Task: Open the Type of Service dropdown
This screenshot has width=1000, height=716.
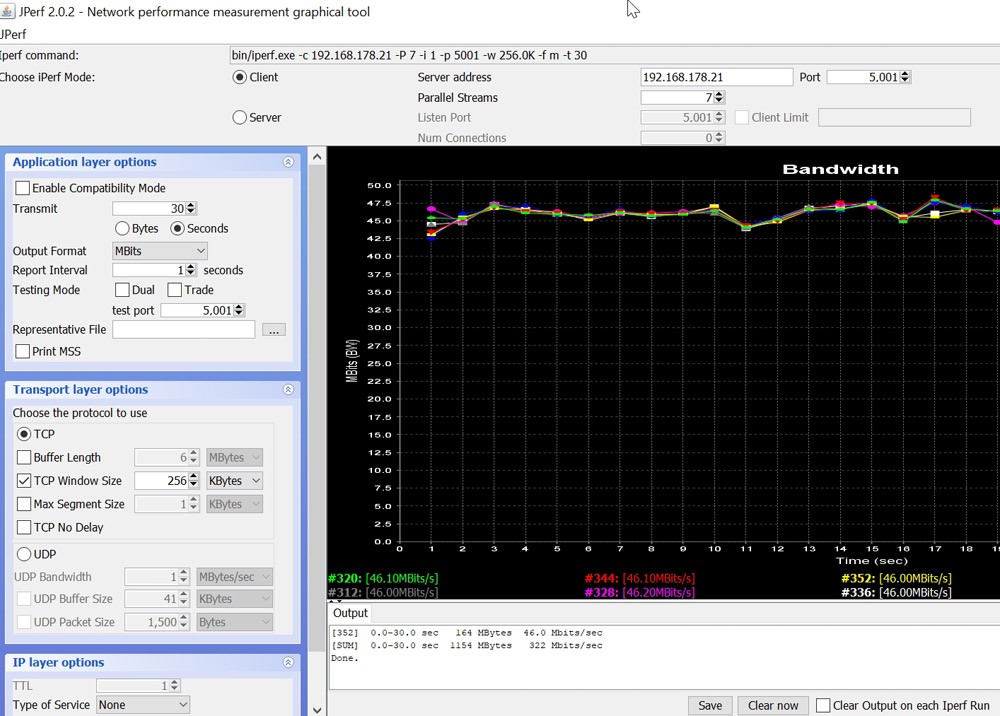Action: [143, 705]
